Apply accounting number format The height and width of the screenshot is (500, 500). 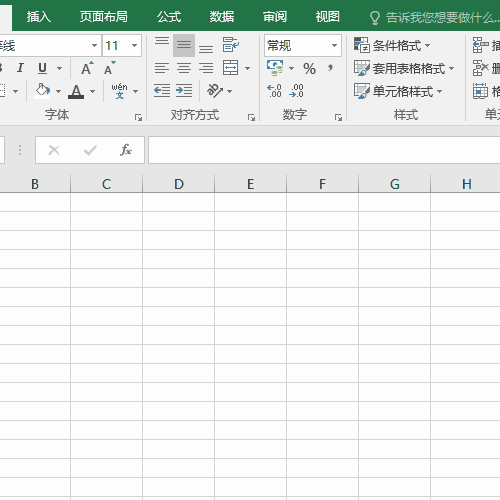point(275,68)
